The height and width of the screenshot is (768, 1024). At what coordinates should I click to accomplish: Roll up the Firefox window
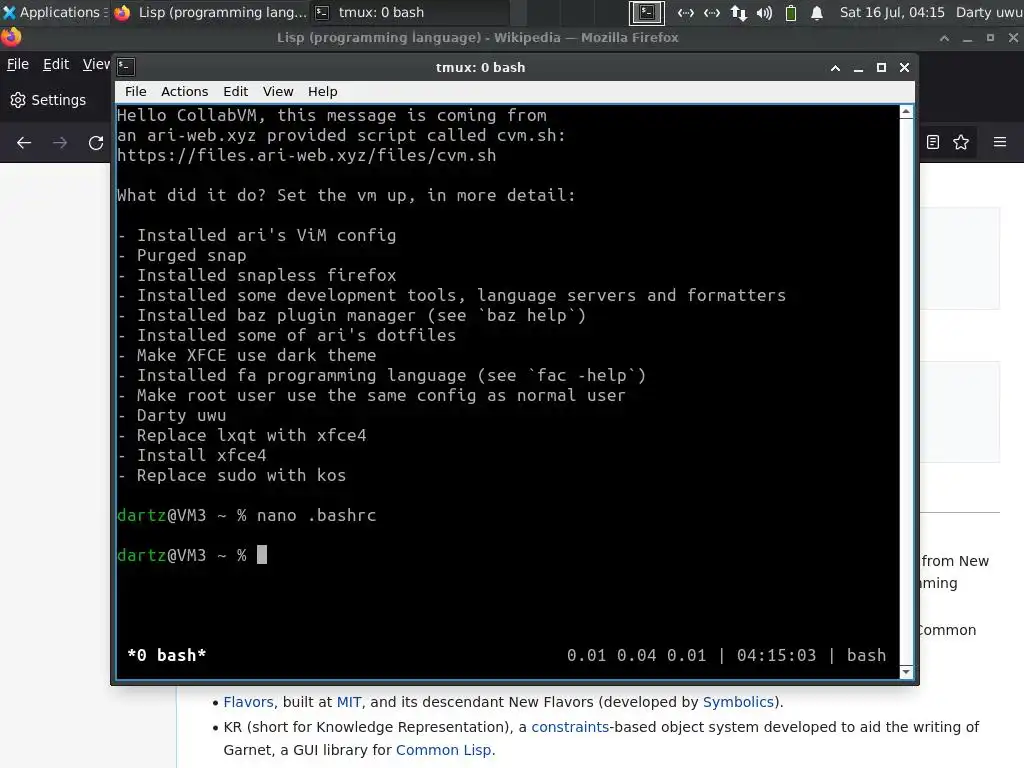tap(944, 38)
